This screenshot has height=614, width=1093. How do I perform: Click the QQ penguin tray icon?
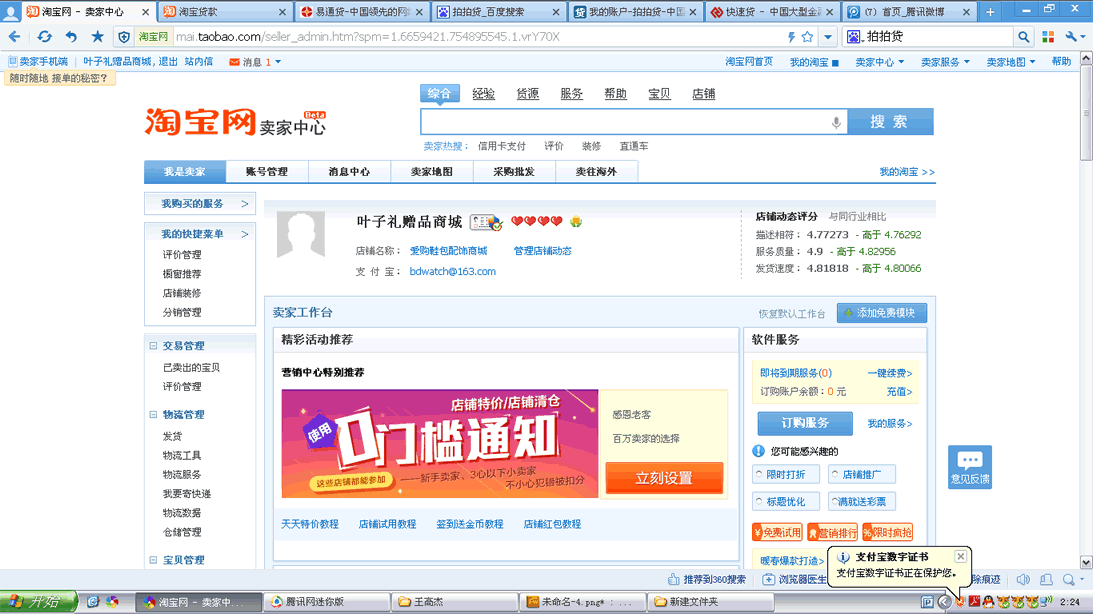[988, 602]
